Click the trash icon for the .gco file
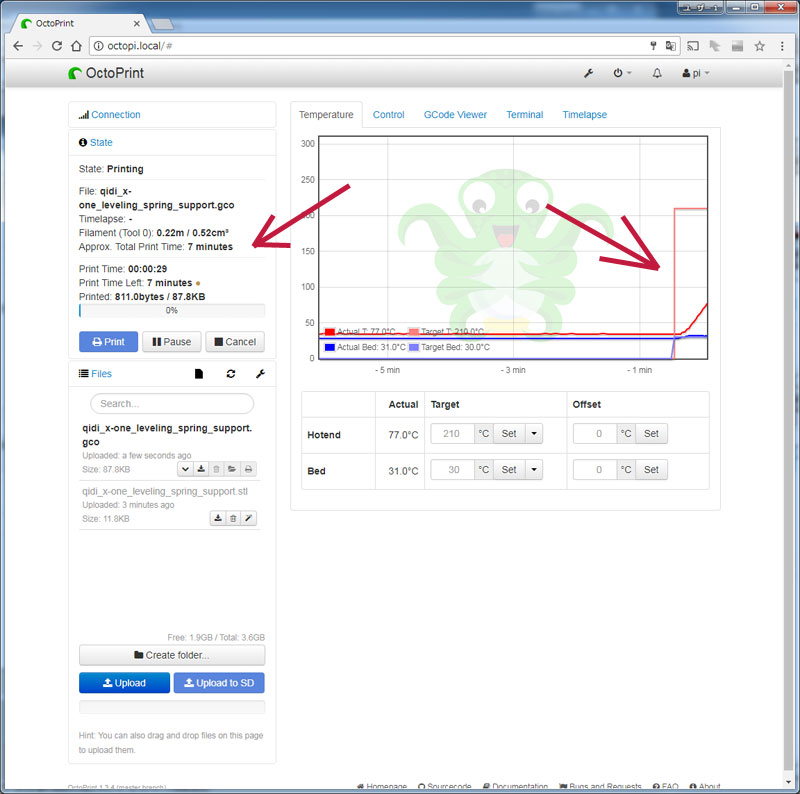This screenshot has width=800, height=794. click(216, 469)
